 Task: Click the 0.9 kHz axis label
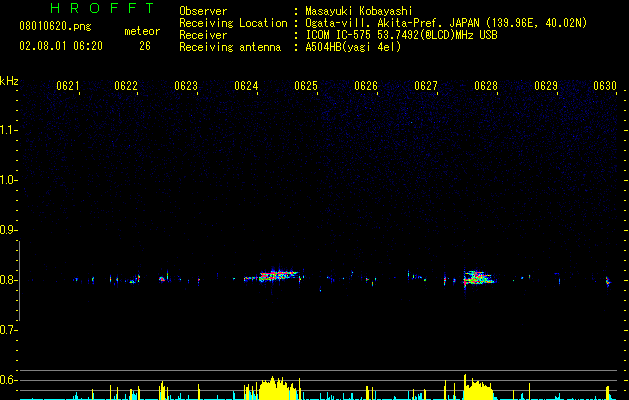coord(8,230)
